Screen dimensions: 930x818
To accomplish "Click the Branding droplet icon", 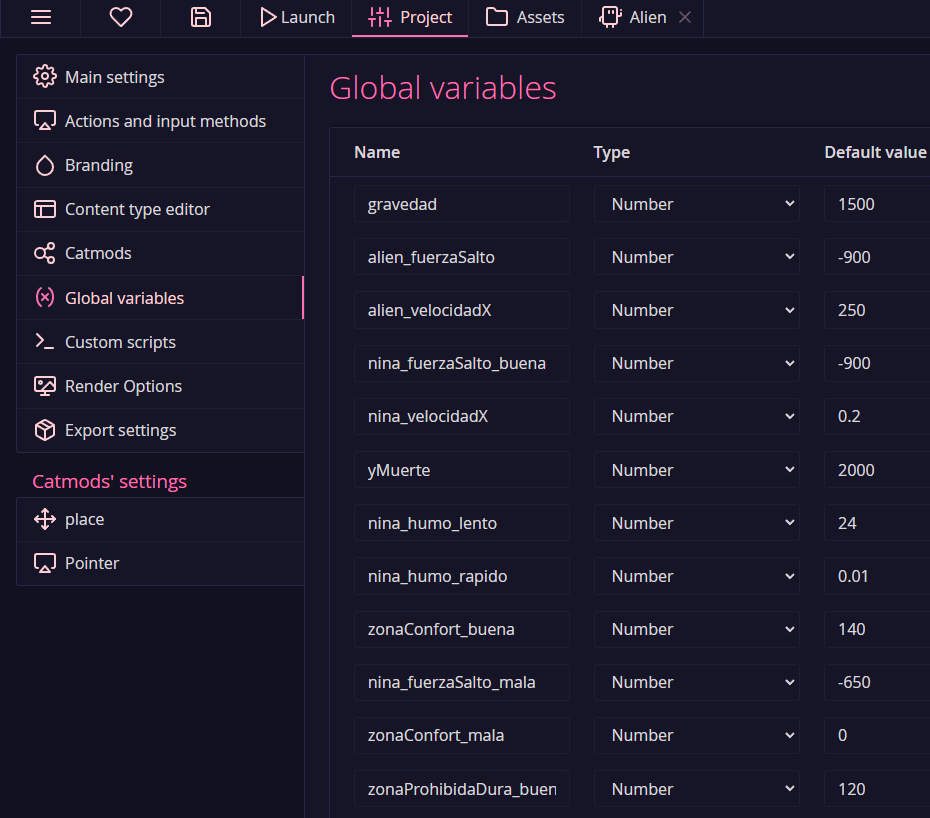I will (x=44, y=166).
